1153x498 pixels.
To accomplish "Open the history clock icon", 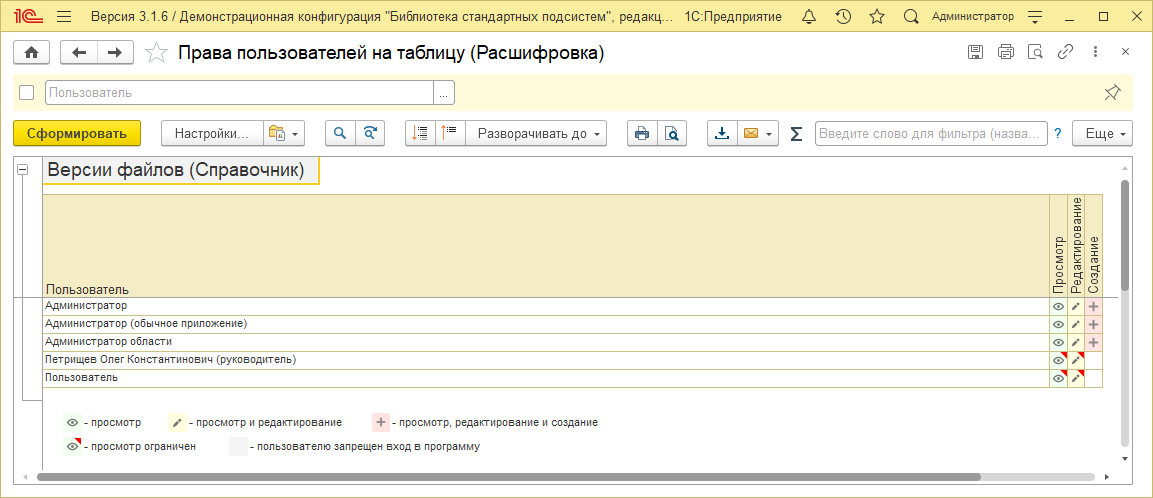I will 843,16.
